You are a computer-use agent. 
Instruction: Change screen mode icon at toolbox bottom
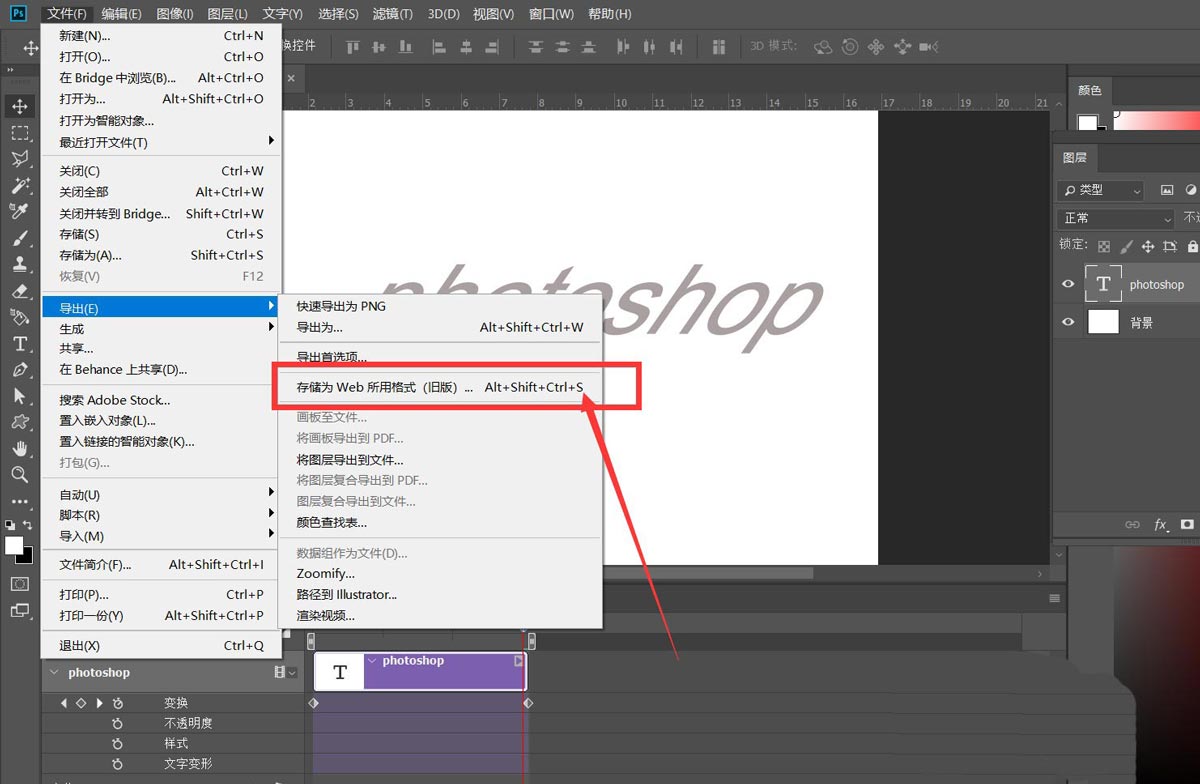tap(20, 610)
